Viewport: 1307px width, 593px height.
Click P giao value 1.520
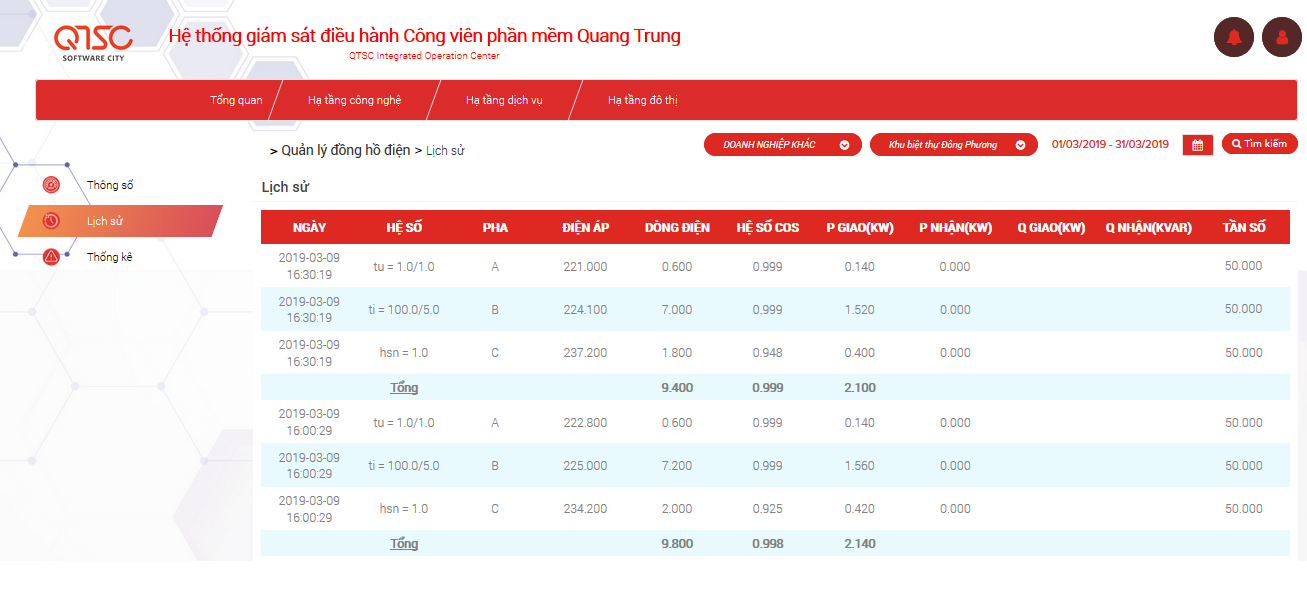coord(859,310)
